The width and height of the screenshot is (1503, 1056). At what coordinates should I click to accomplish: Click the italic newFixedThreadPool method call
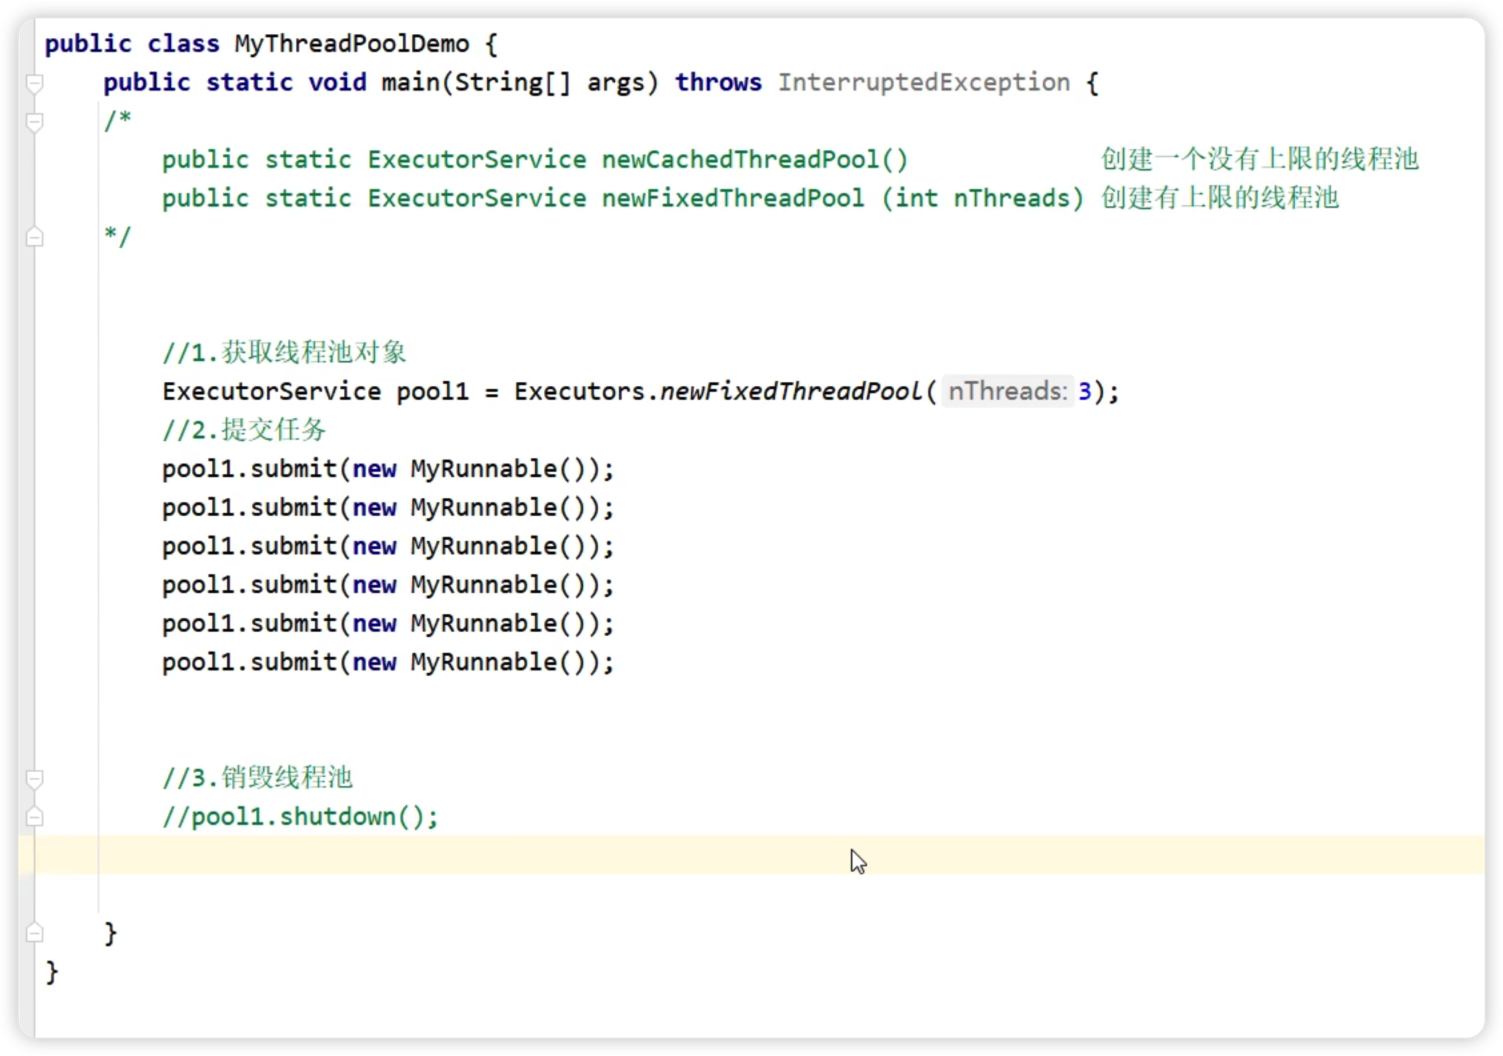pos(790,391)
